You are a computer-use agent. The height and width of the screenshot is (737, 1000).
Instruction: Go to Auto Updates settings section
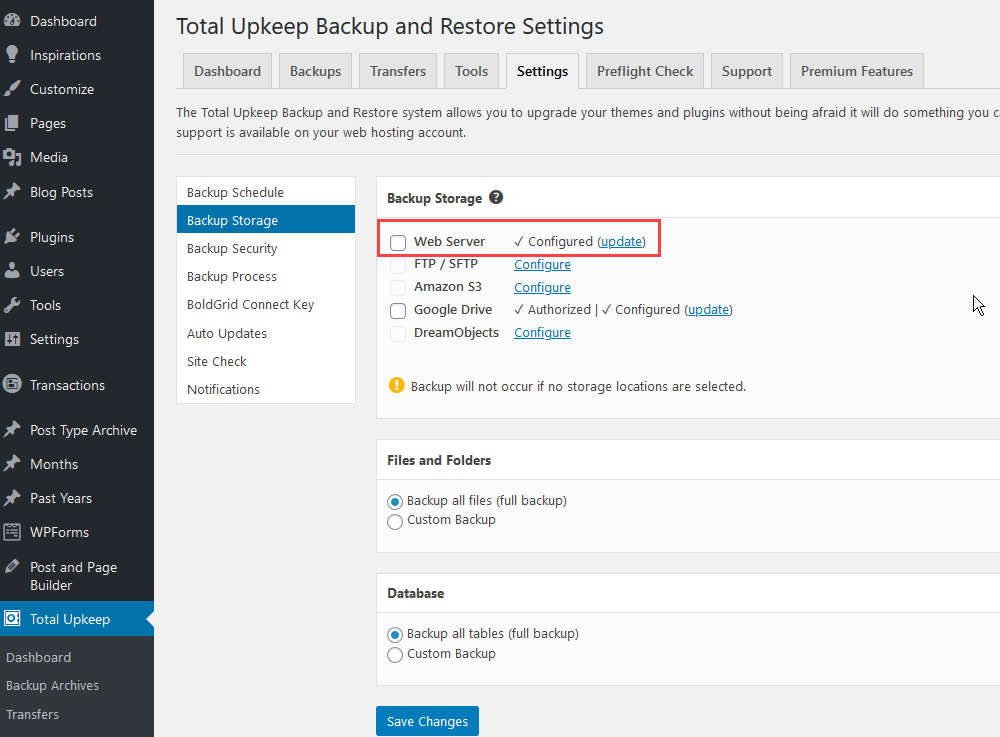tap(227, 333)
